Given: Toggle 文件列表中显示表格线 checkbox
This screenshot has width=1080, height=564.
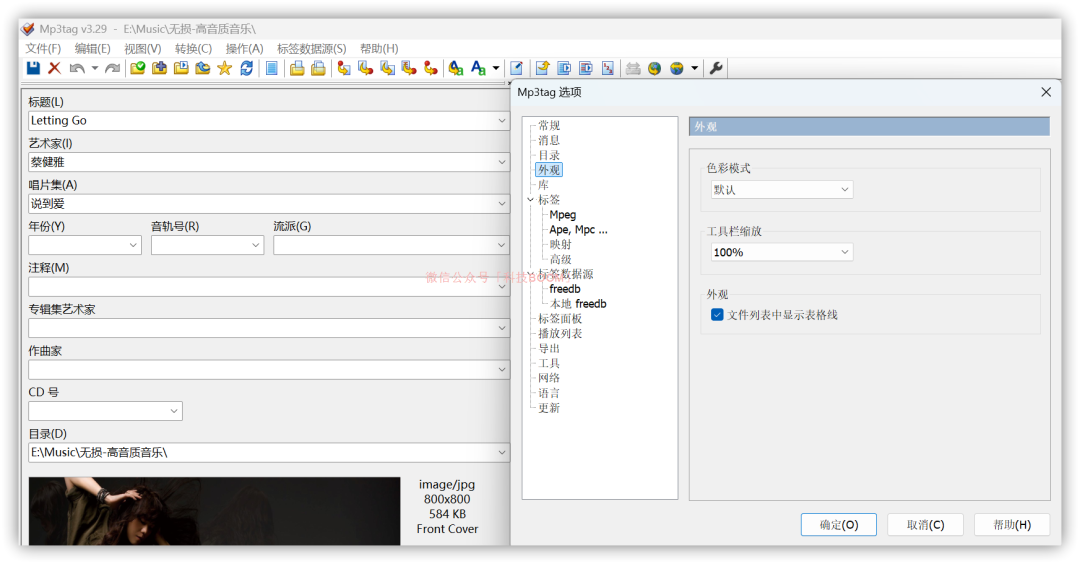Looking at the screenshot, I should 717,315.
